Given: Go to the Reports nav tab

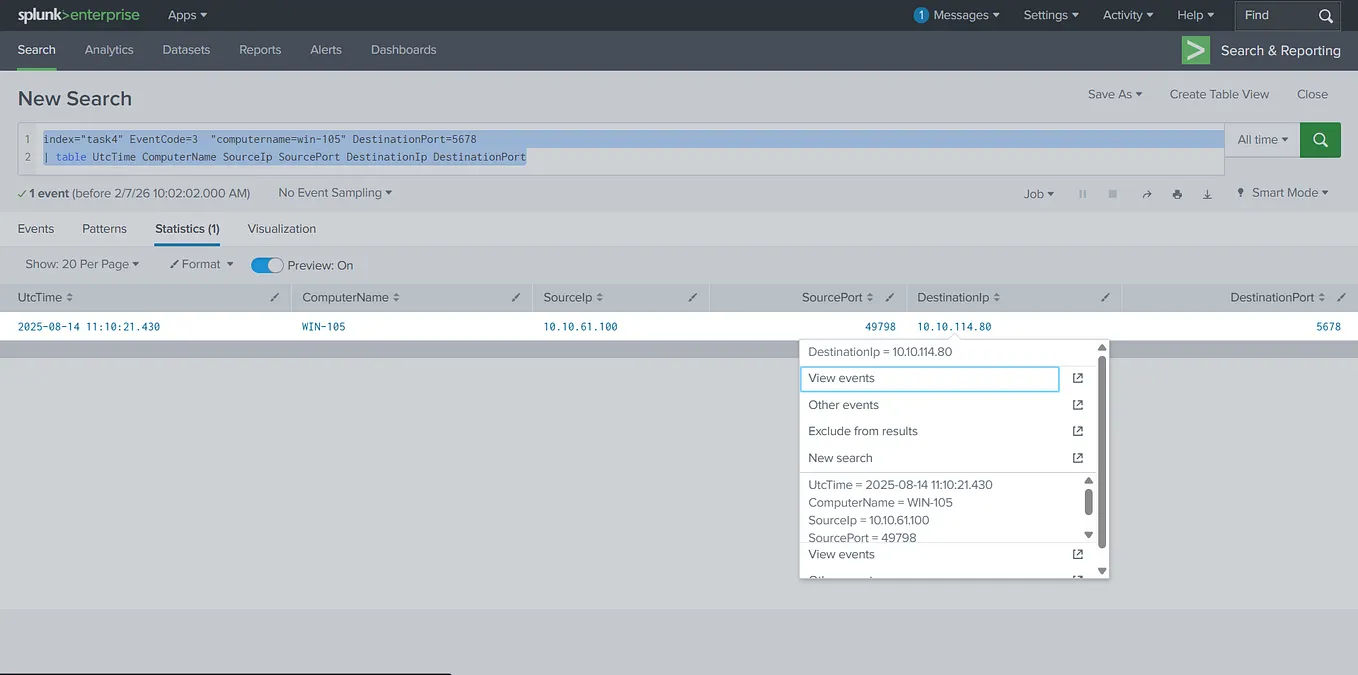Looking at the screenshot, I should [x=260, y=50].
